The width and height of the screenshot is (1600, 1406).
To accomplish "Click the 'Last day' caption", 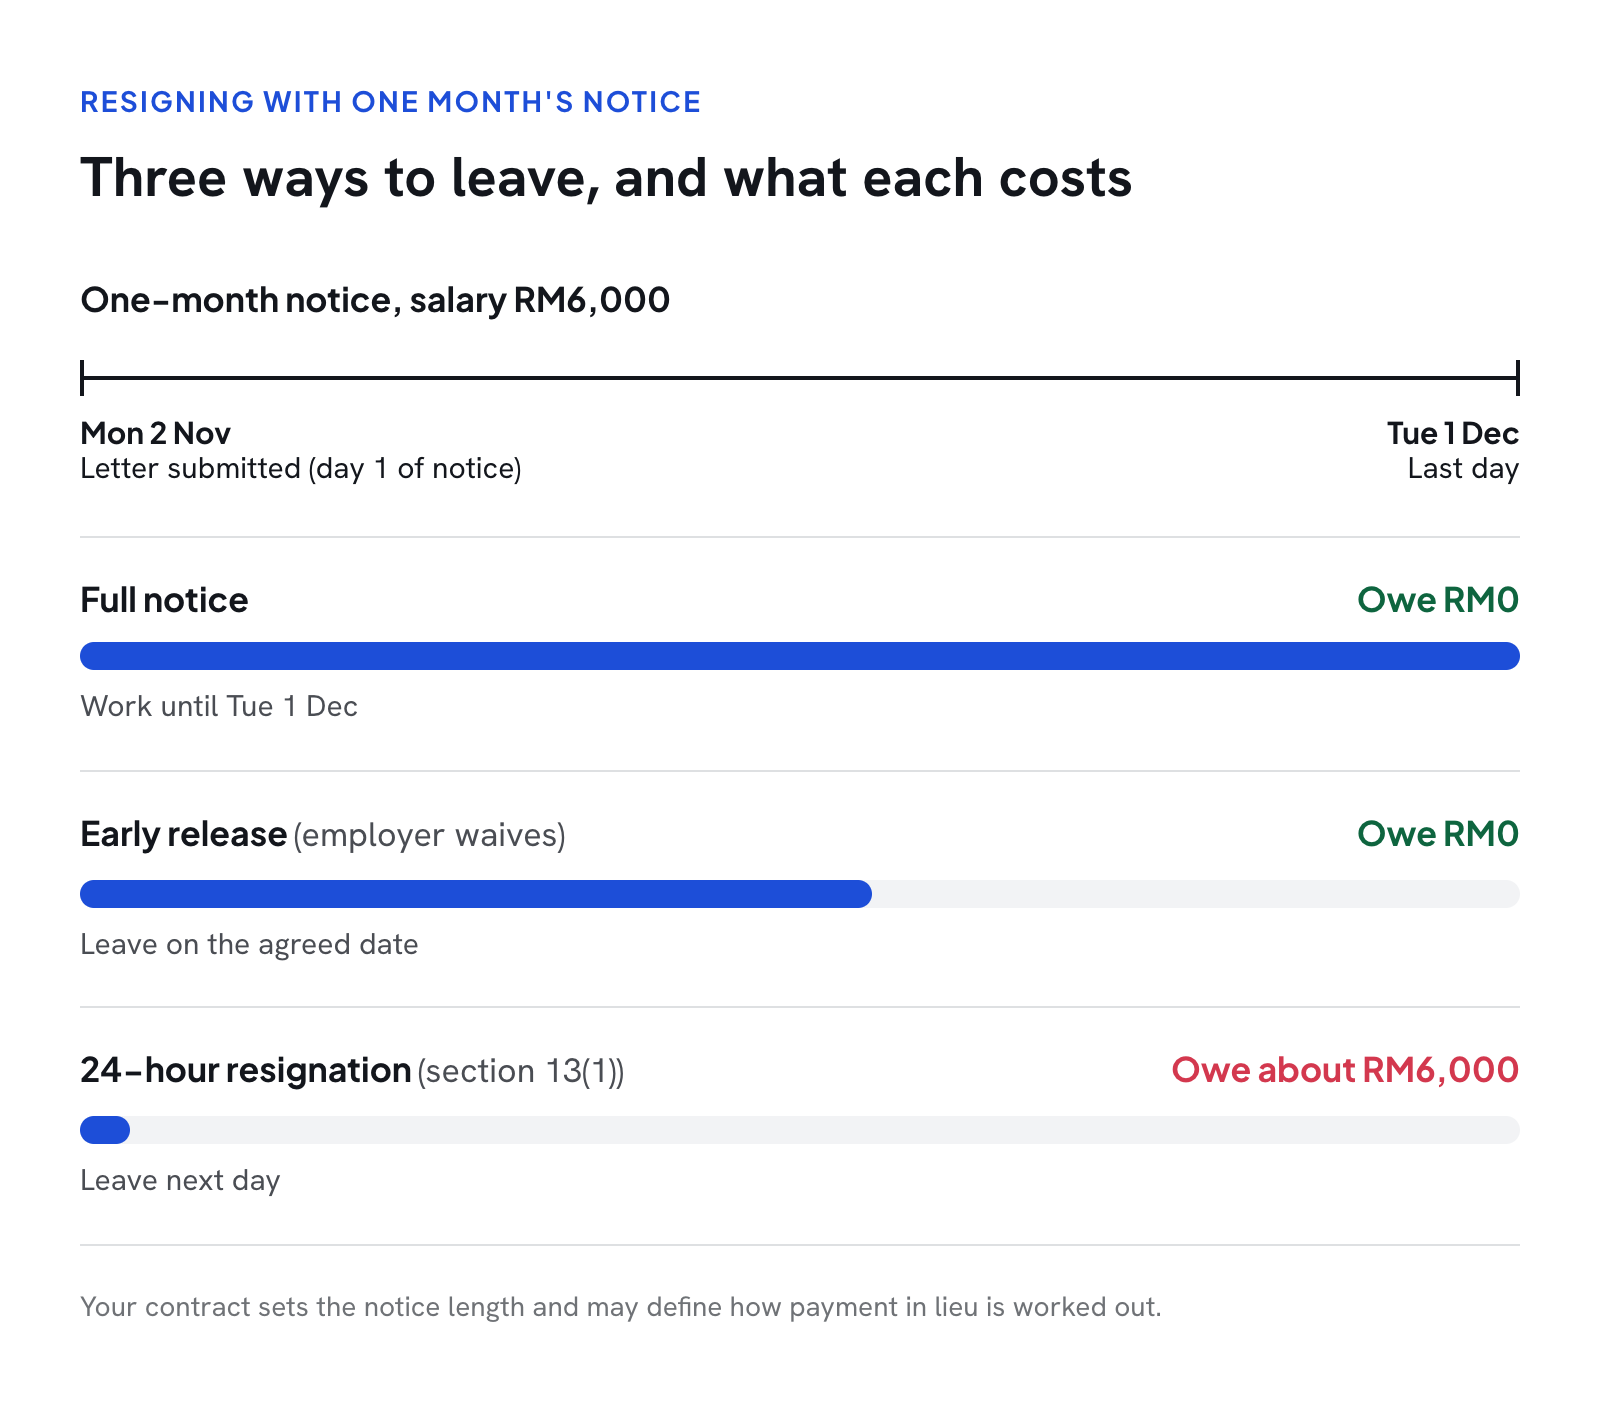I will pos(1463,469).
